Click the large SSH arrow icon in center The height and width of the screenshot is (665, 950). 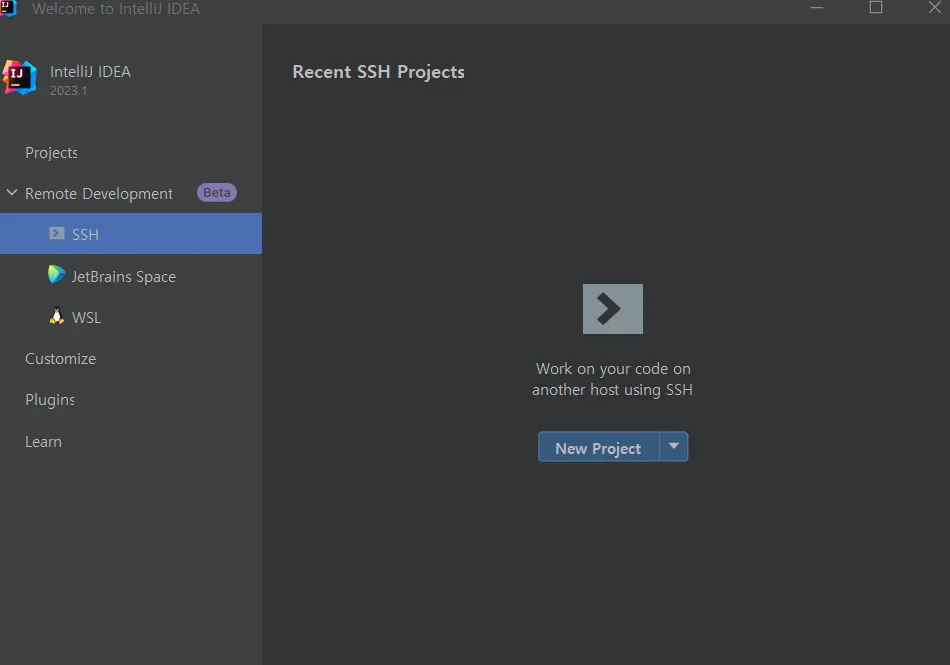tap(613, 309)
